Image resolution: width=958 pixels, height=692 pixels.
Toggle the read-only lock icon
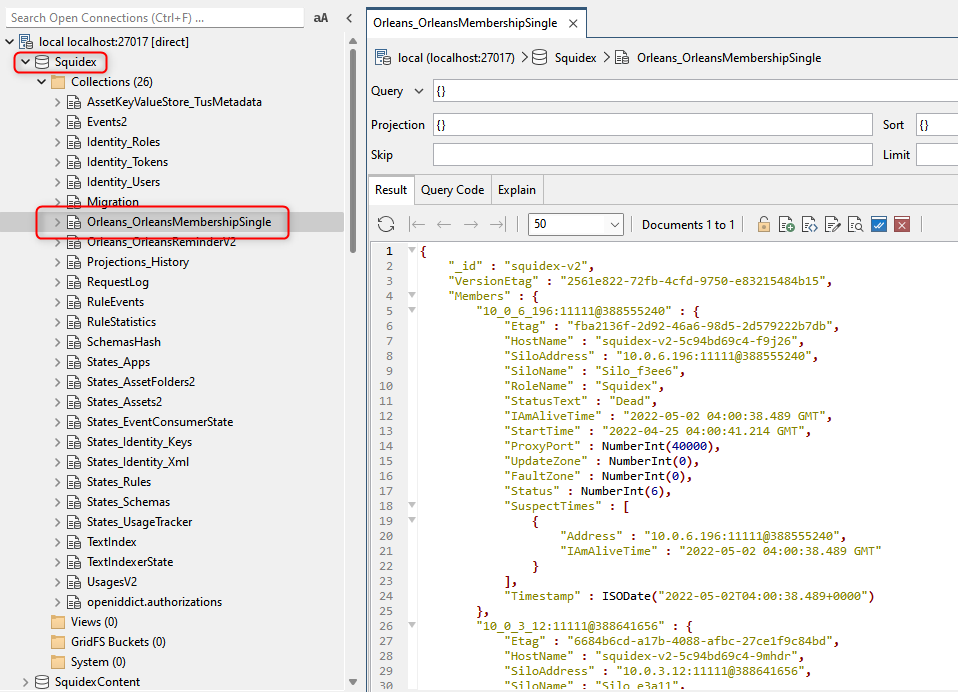click(764, 224)
